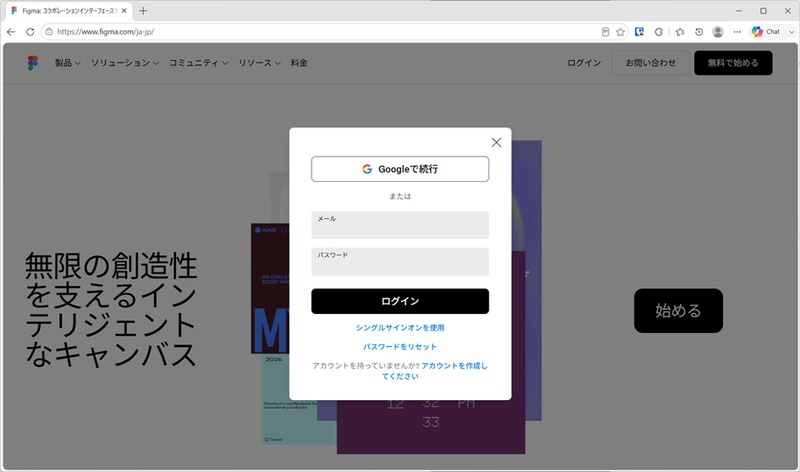Viewport: 800px width, 472px height.
Task: Open favorites list icon
Action: 680,32
